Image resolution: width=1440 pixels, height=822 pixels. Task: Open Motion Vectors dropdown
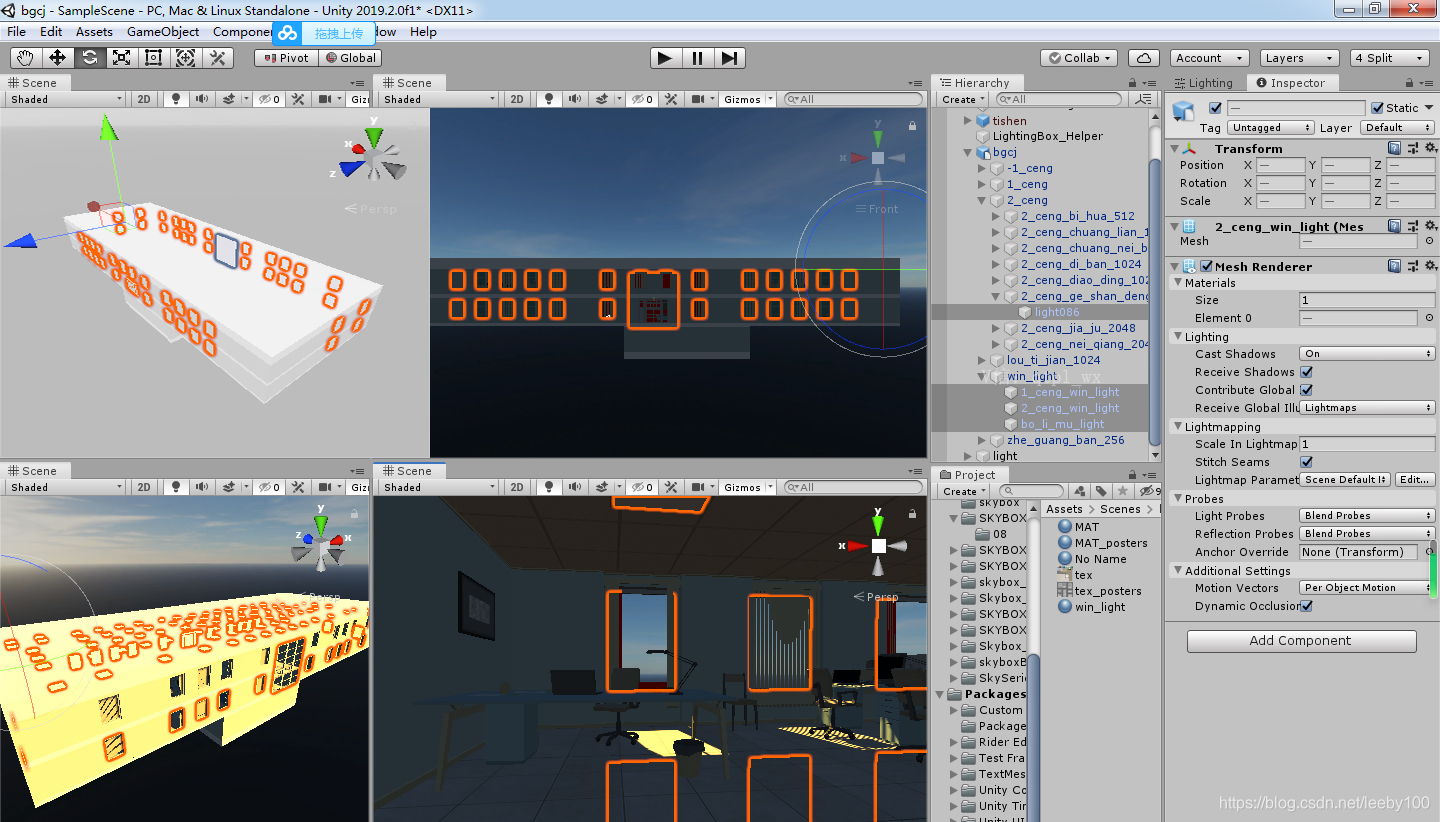(x=1367, y=588)
